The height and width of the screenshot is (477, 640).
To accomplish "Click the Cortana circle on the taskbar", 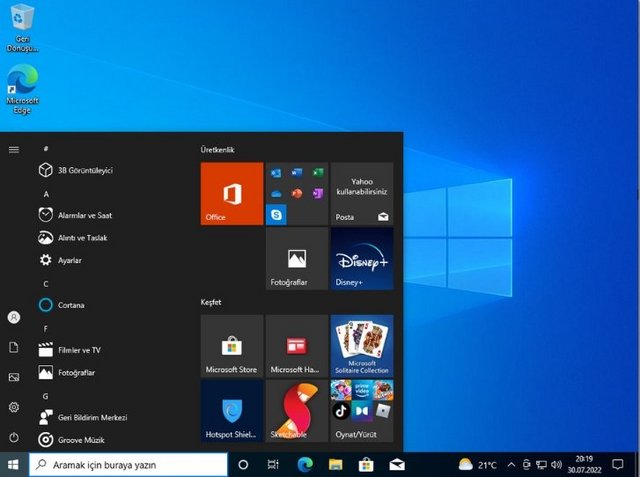I will click(243, 464).
